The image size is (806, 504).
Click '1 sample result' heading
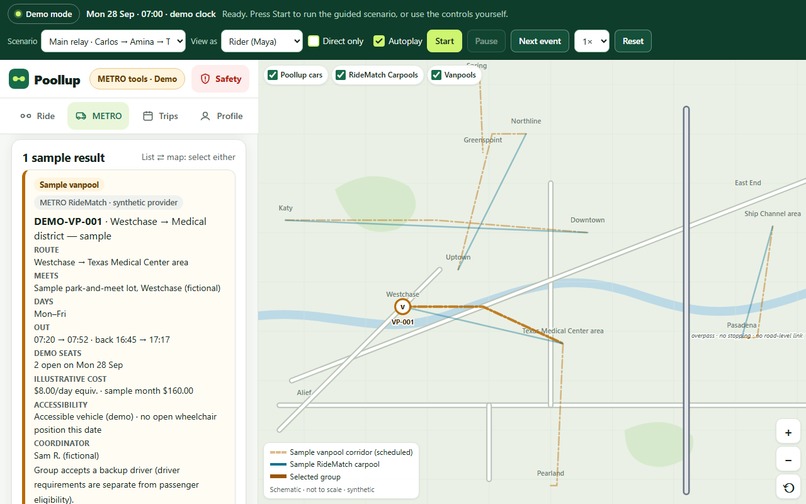coord(63,158)
